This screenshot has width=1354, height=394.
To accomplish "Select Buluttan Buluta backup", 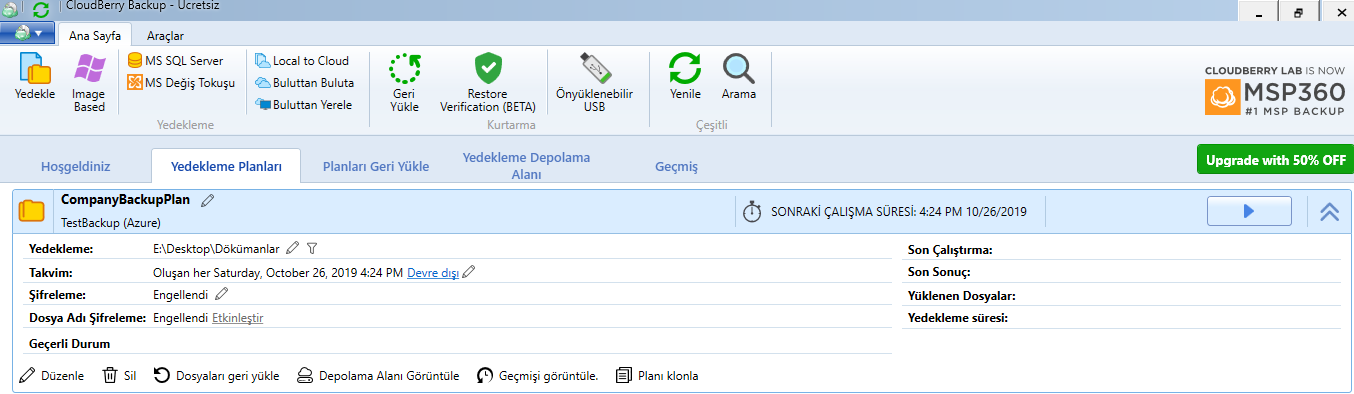I will pos(304,83).
